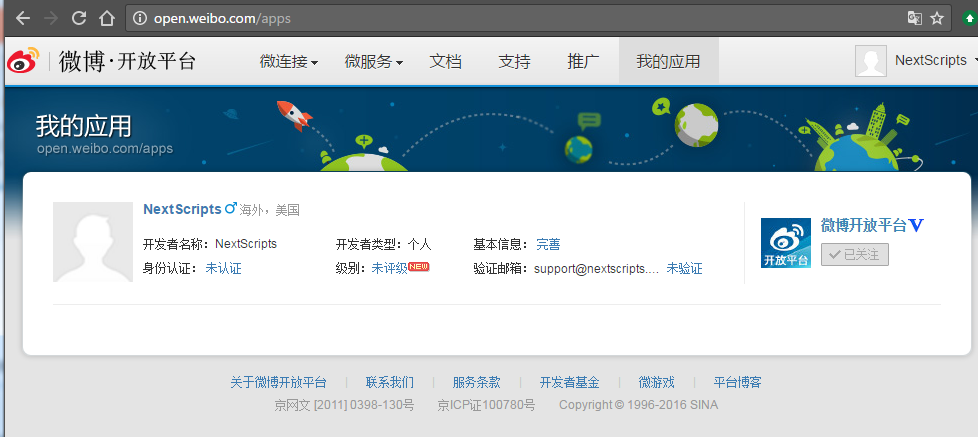Click the support@nextscripts email text
The width and height of the screenshot is (978, 437).
(x=597, y=269)
